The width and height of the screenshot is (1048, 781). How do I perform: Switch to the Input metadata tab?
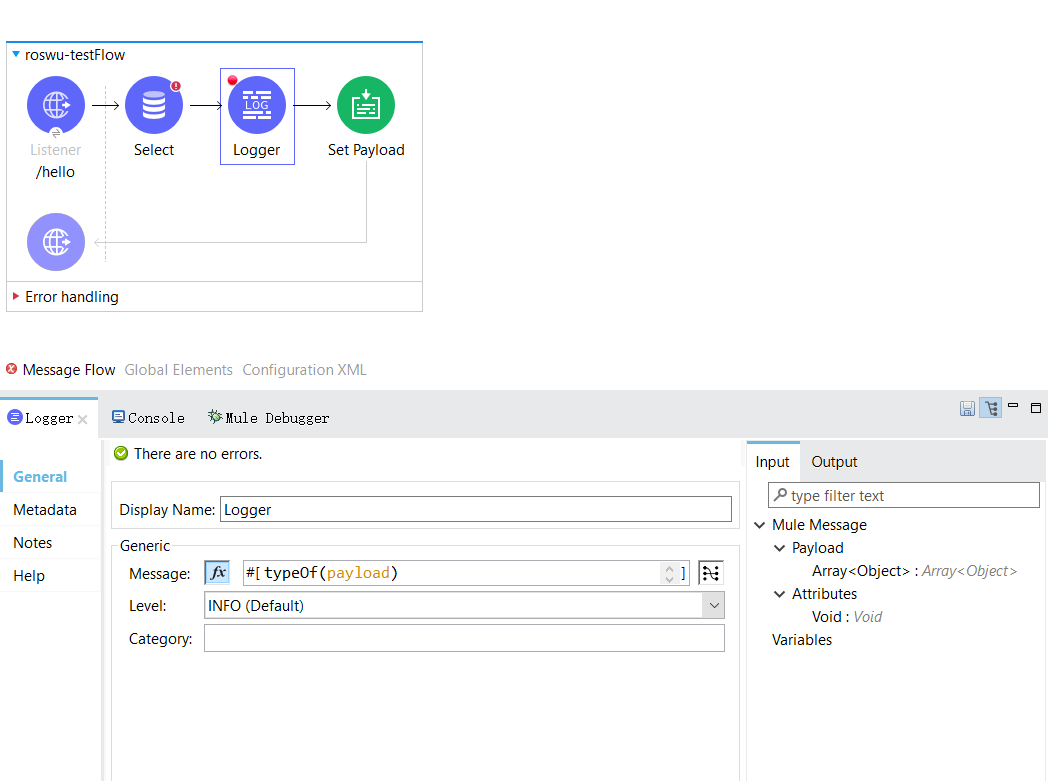point(773,462)
